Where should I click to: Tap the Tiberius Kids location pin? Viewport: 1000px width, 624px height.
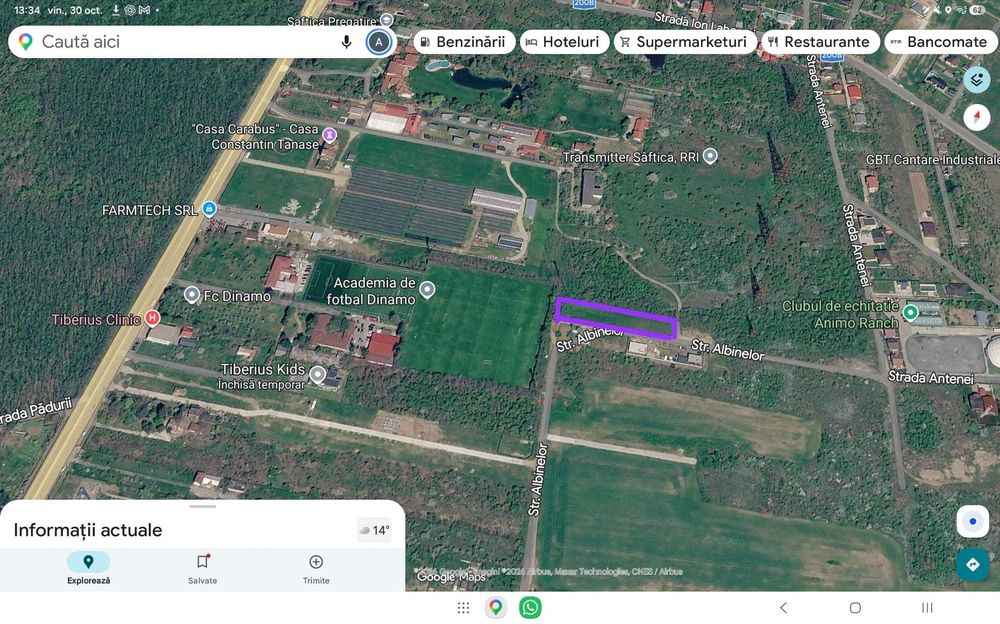(317, 374)
